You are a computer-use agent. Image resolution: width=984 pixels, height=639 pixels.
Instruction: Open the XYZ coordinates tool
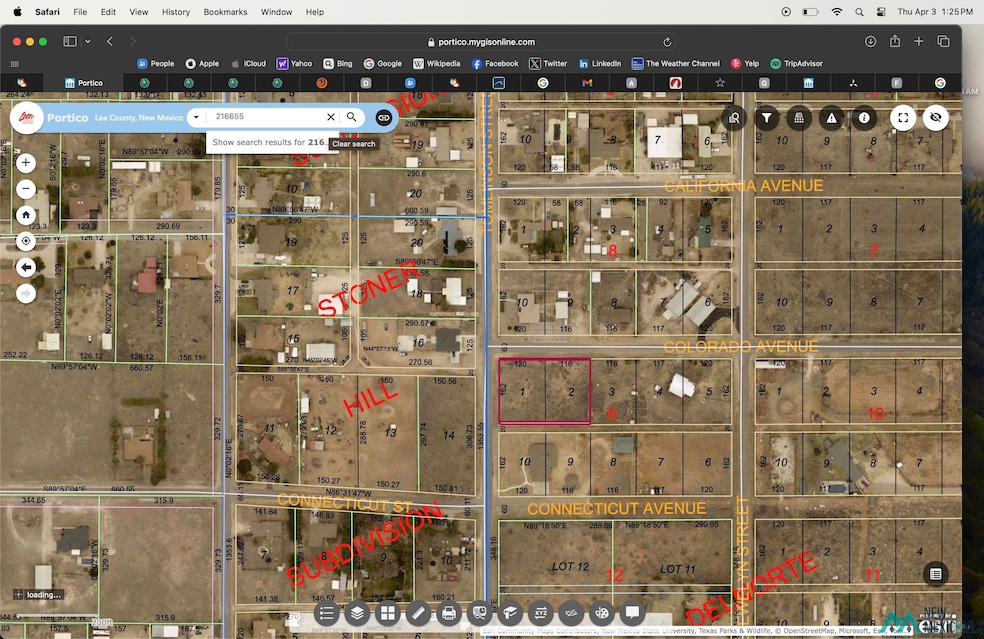pyautogui.click(x=540, y=613)
